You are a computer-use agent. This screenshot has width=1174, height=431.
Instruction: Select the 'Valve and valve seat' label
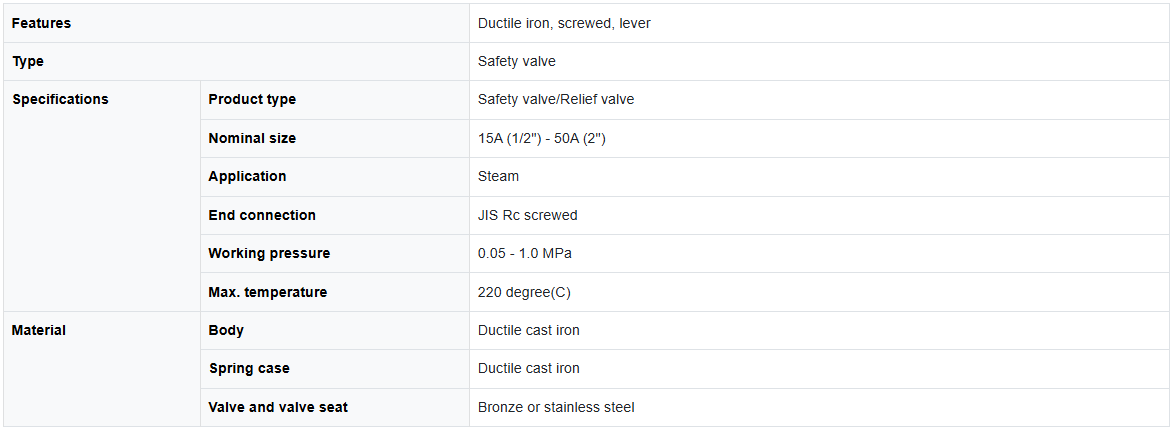pos(278,407)
